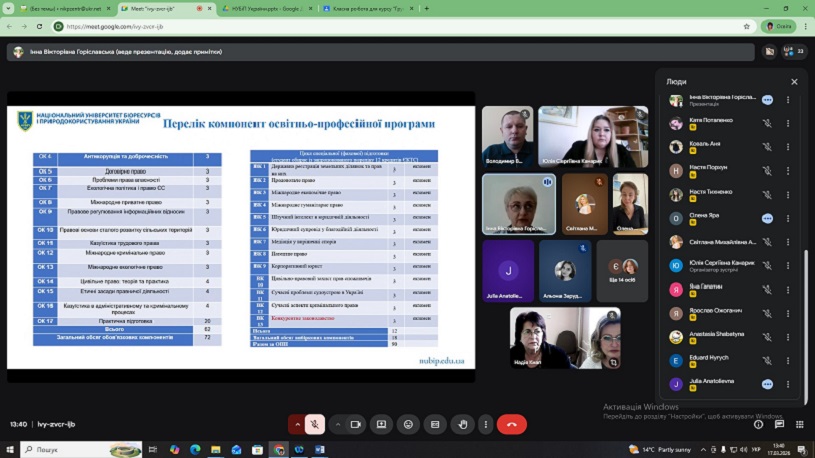Reload the page in Chrome

point(39,26)
